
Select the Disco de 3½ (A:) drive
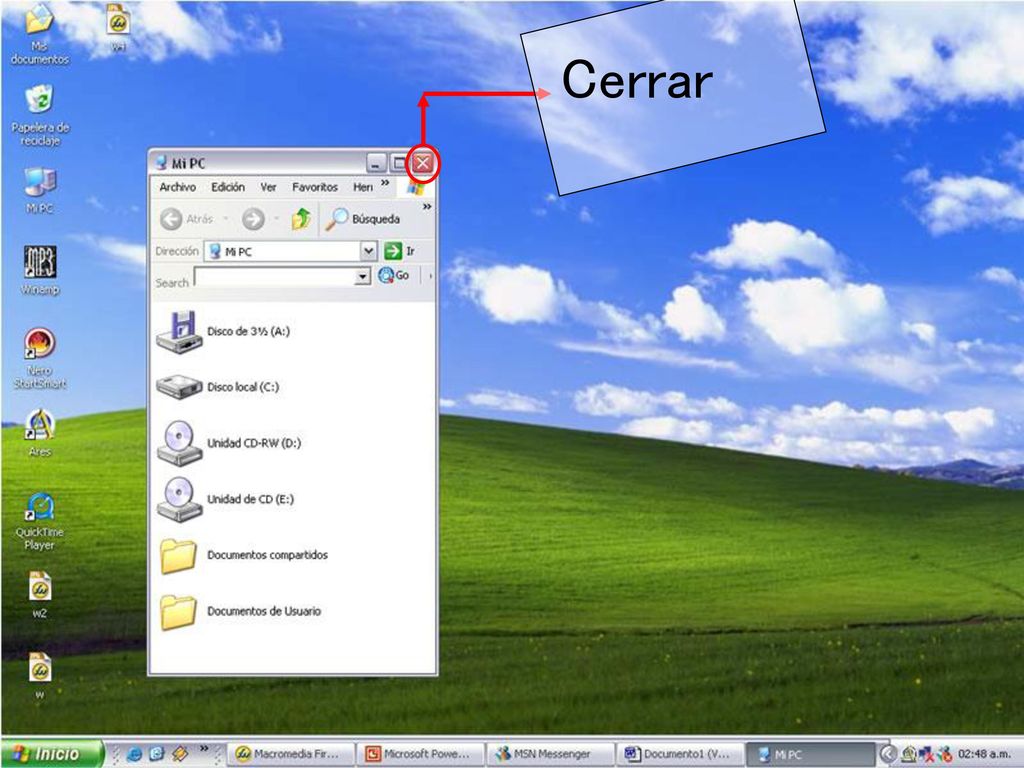tap(224, 332)
